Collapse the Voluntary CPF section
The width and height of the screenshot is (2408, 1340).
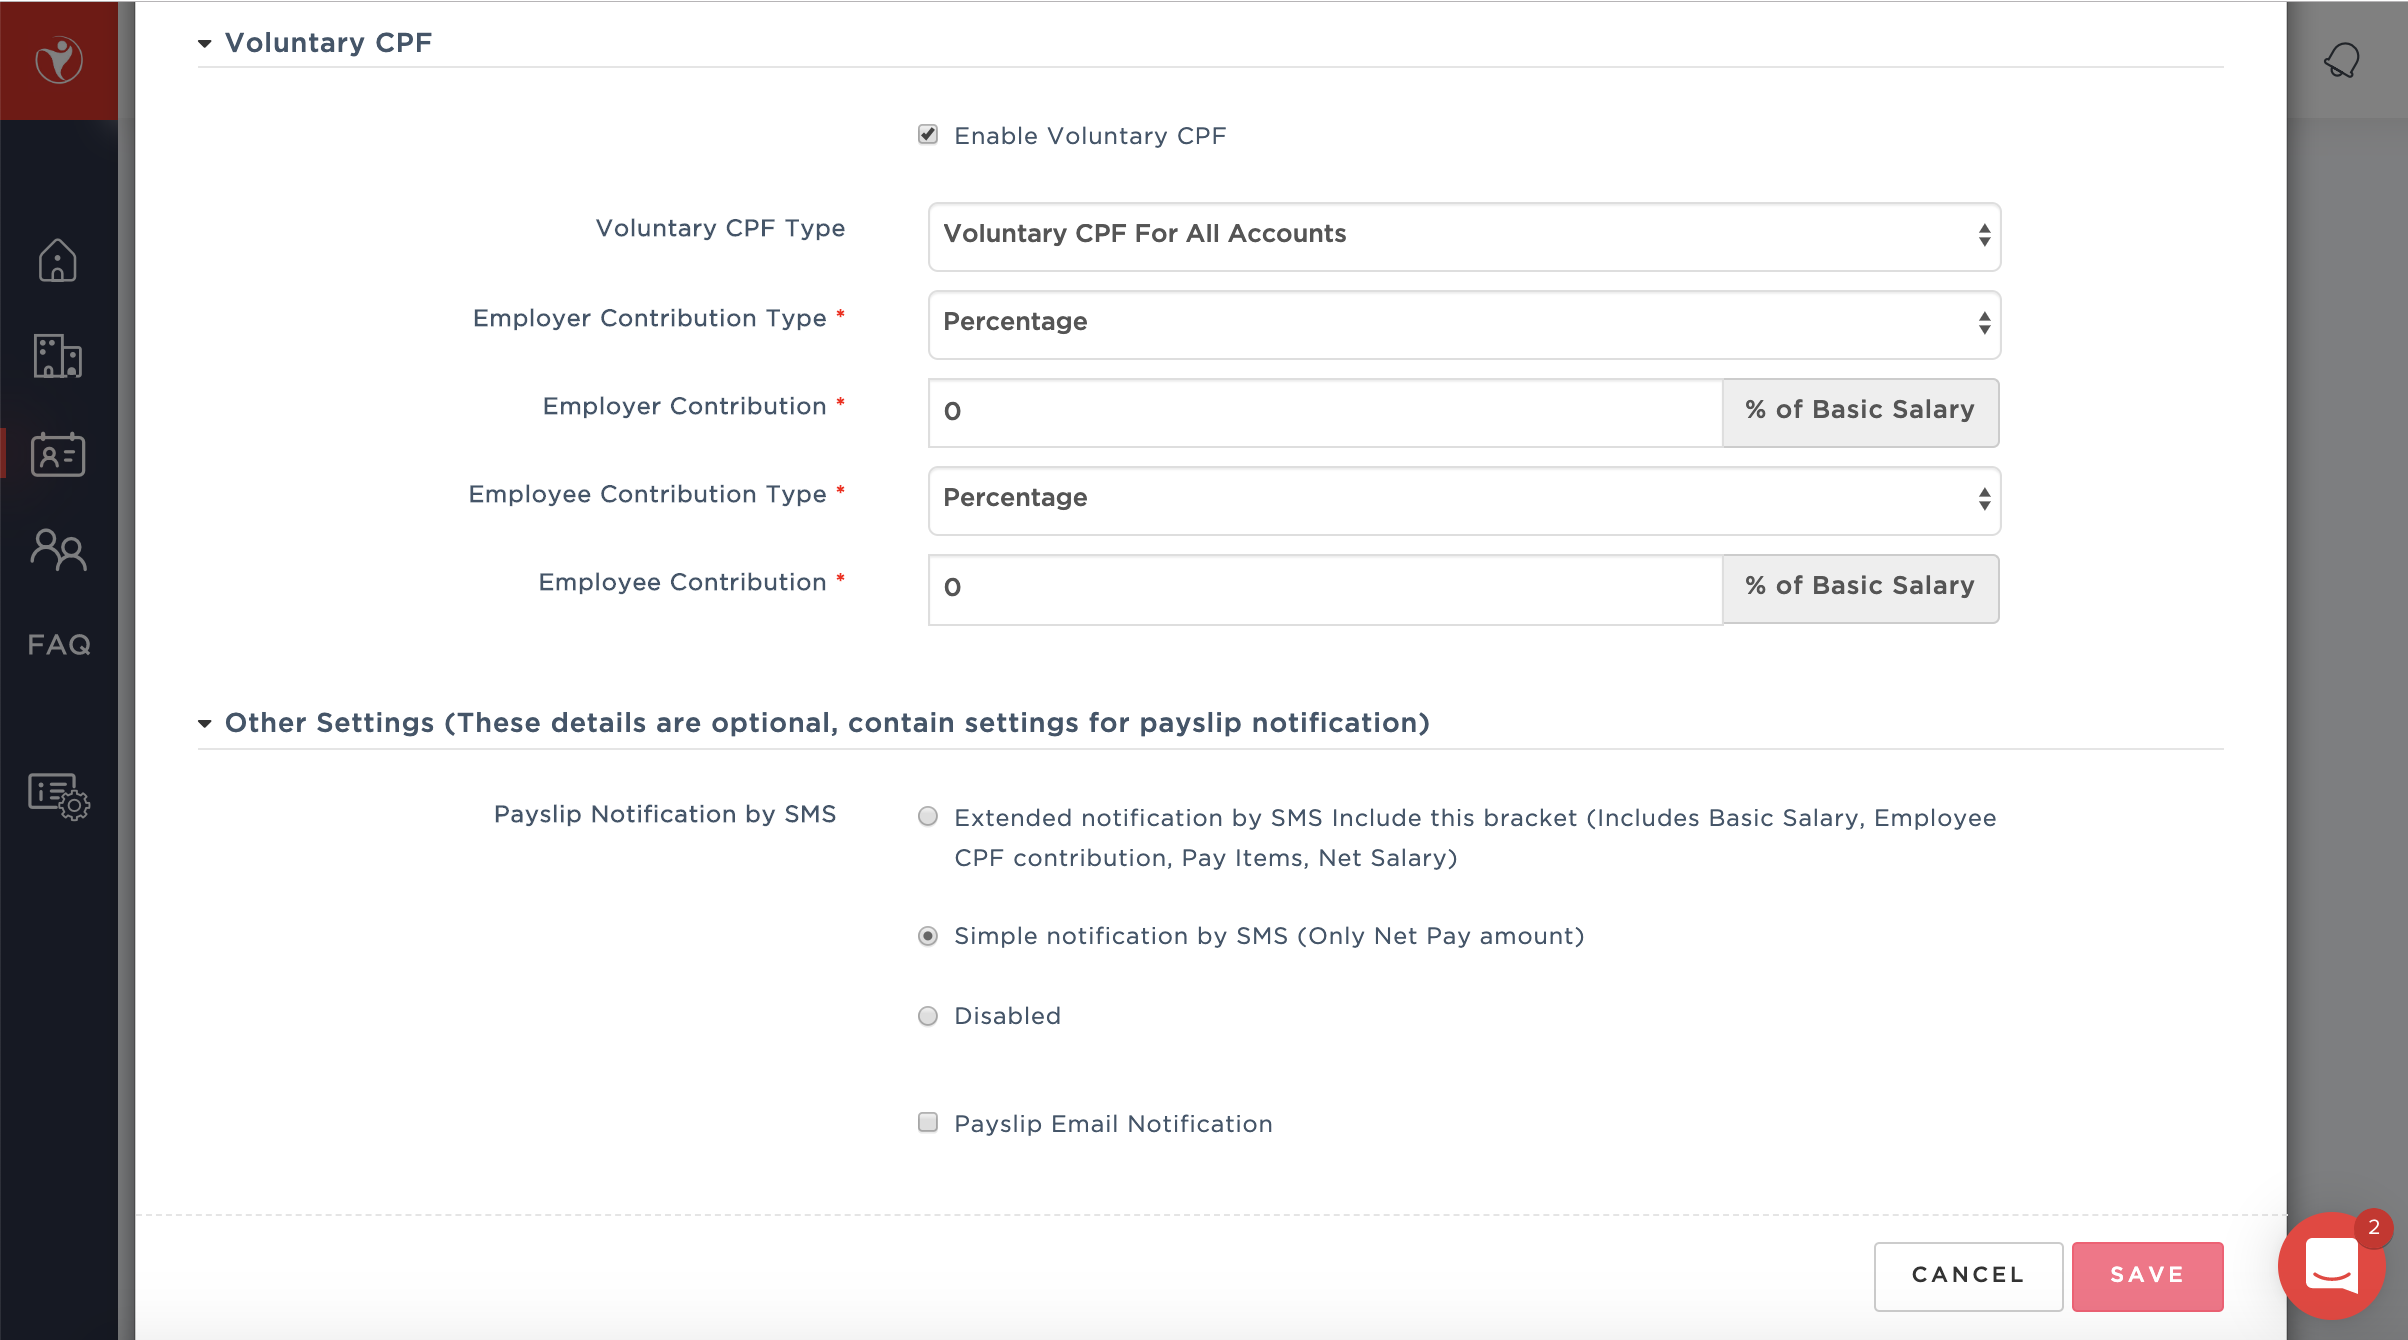click(205, 43)
